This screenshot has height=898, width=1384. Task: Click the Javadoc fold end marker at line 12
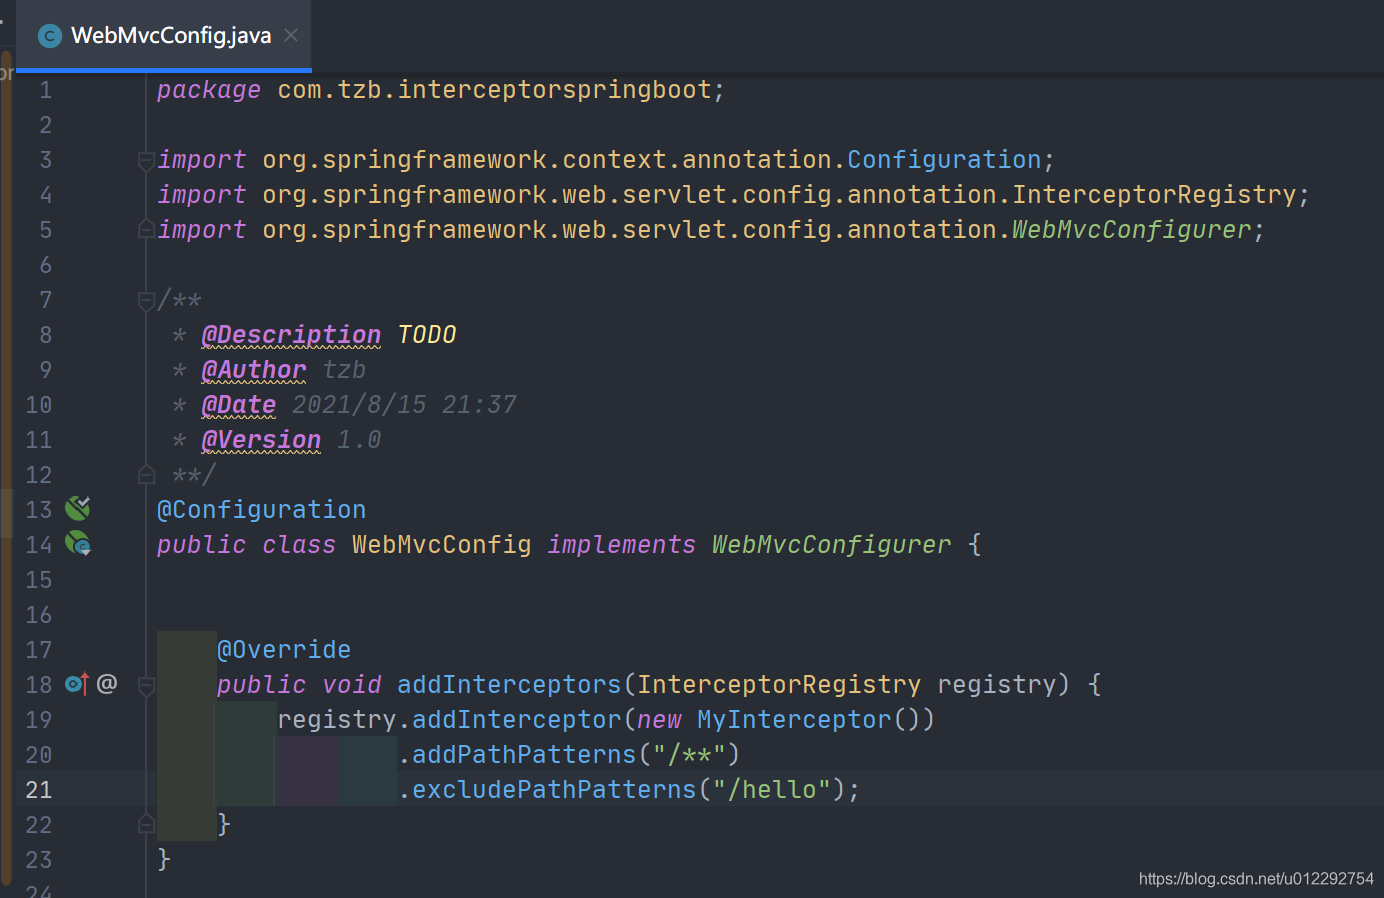click(x=146, y=475)
